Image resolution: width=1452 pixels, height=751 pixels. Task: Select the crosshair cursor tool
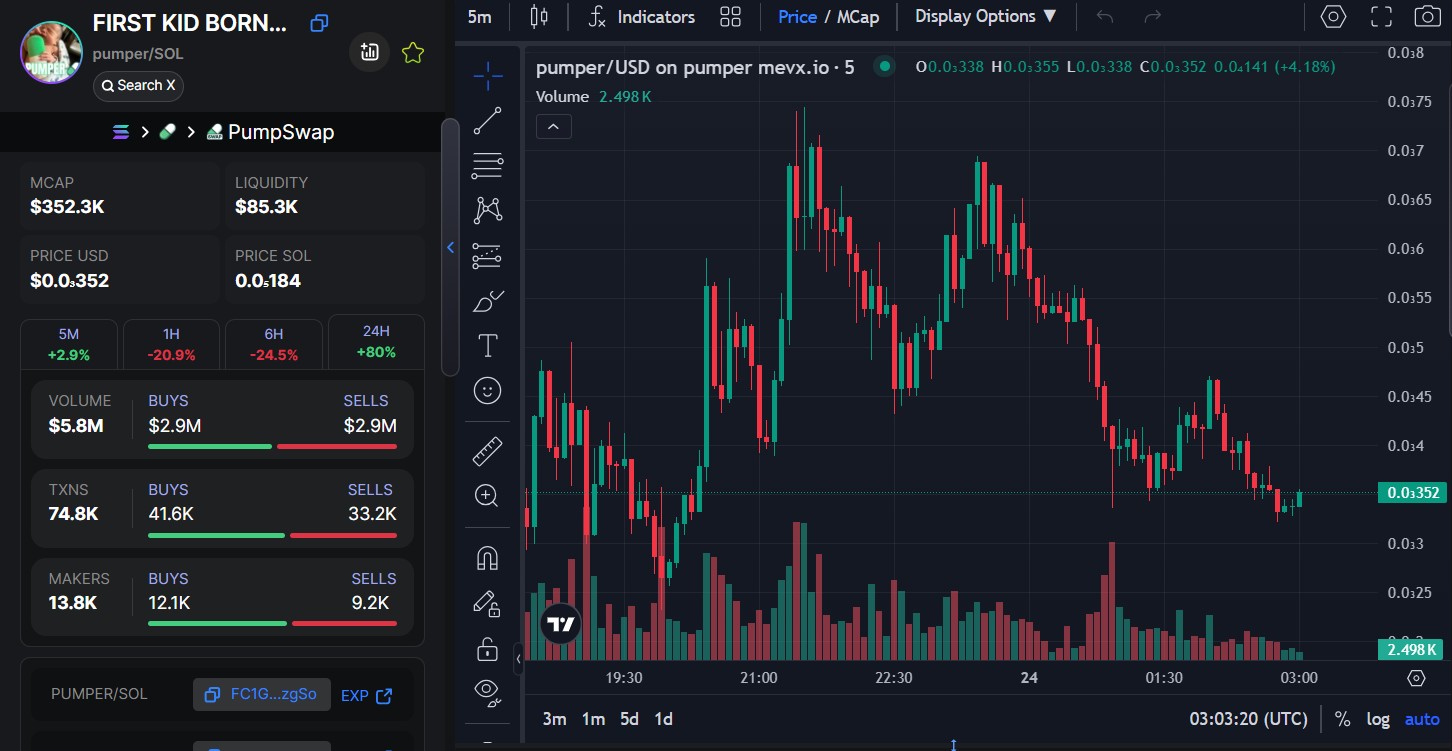[488, 75]
